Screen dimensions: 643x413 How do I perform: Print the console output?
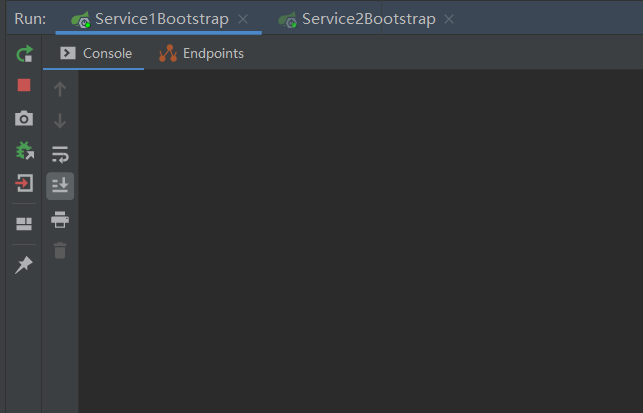[x=60, y=219]
